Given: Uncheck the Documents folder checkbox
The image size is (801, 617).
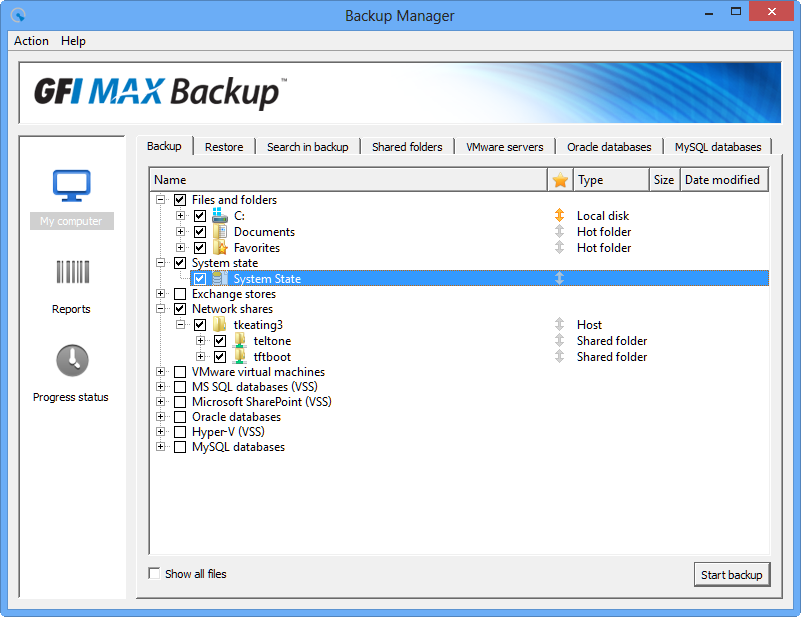Looking at the screenshot, I should (200, 232).
